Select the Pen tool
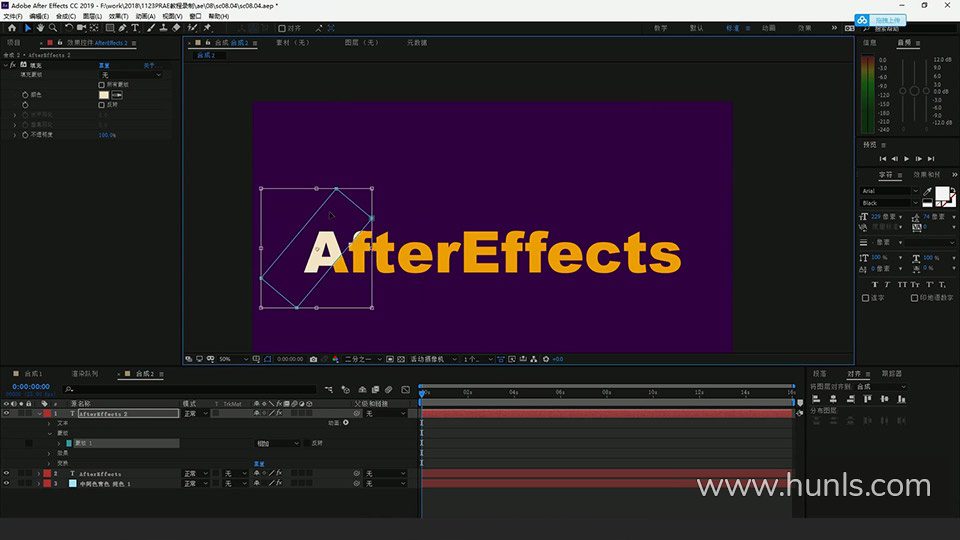 122,28
